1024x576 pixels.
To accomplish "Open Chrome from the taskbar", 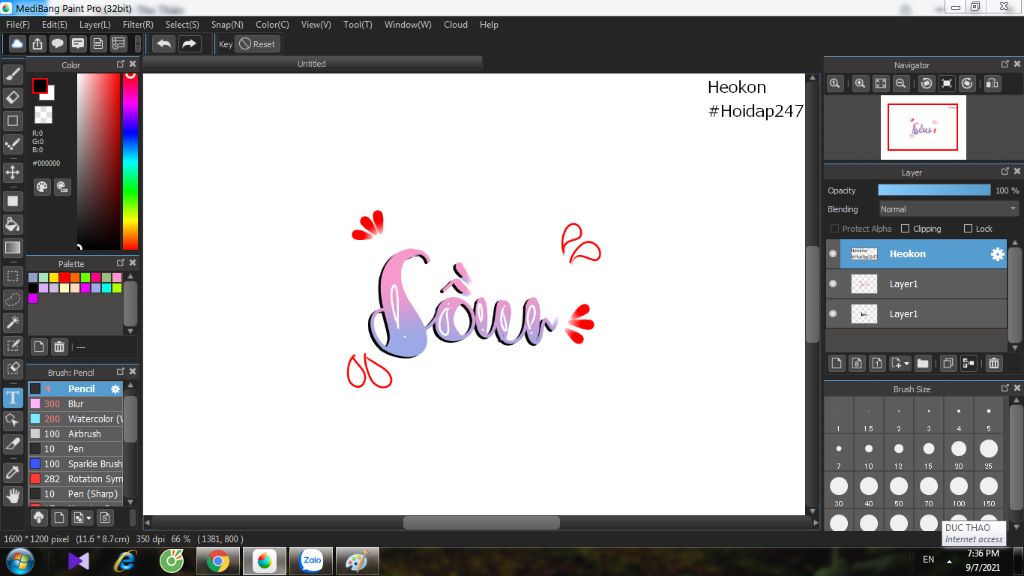I will pyautogui.click(x=218, y=561).
